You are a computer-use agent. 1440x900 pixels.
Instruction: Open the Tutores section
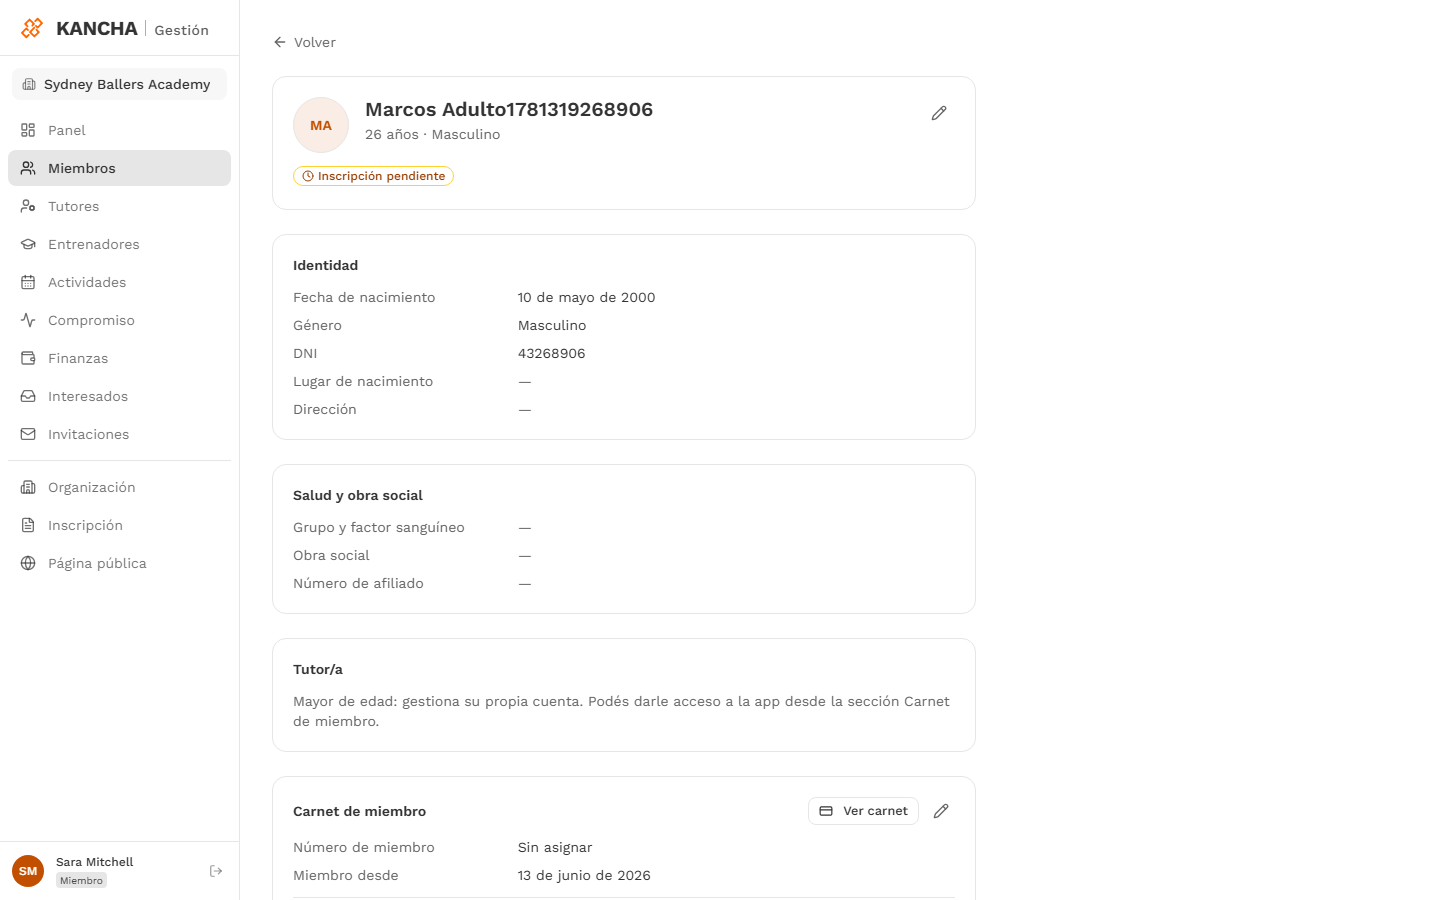tap(119, 206)
